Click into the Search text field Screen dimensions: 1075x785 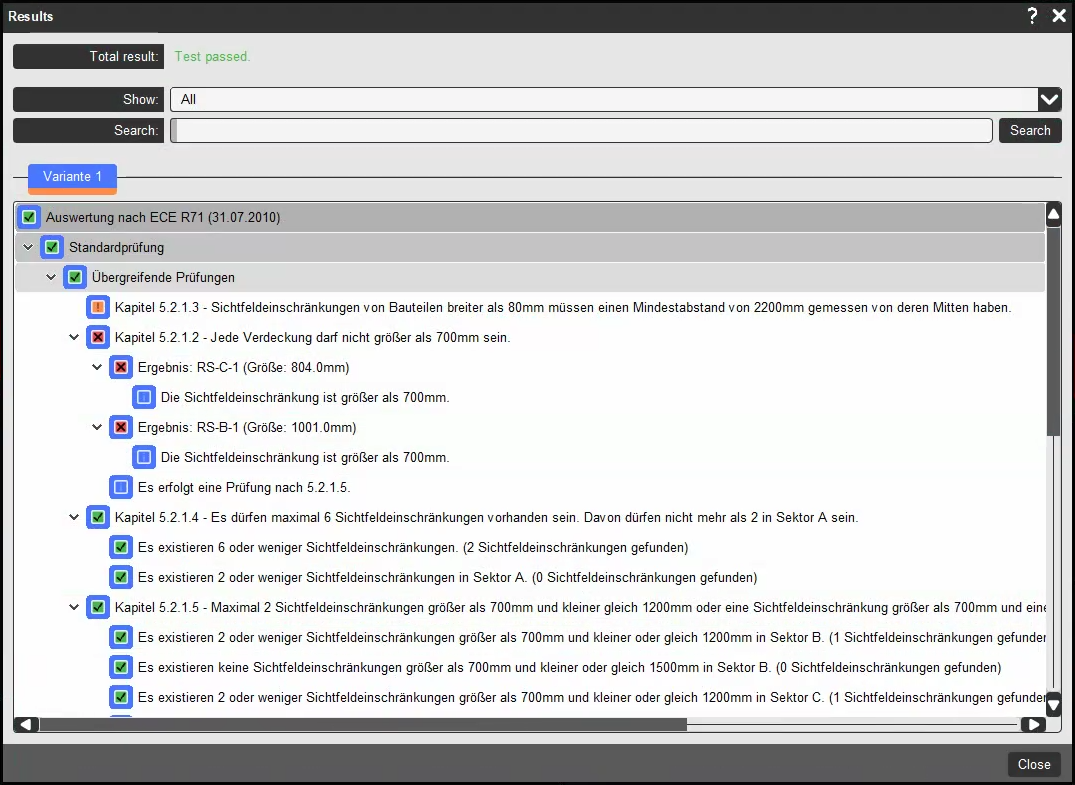point(582,130)
